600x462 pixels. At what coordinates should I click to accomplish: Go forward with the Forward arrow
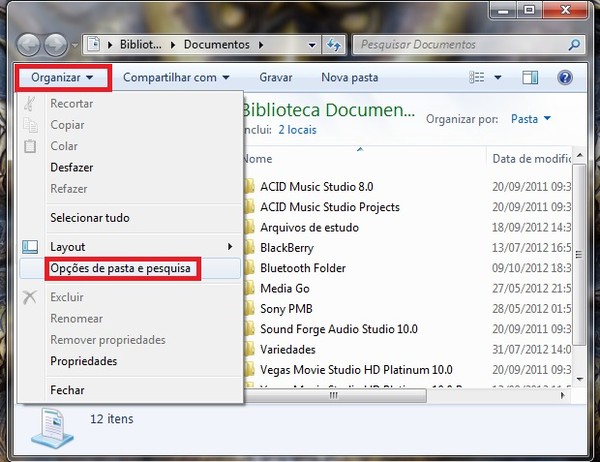point(55,45)
